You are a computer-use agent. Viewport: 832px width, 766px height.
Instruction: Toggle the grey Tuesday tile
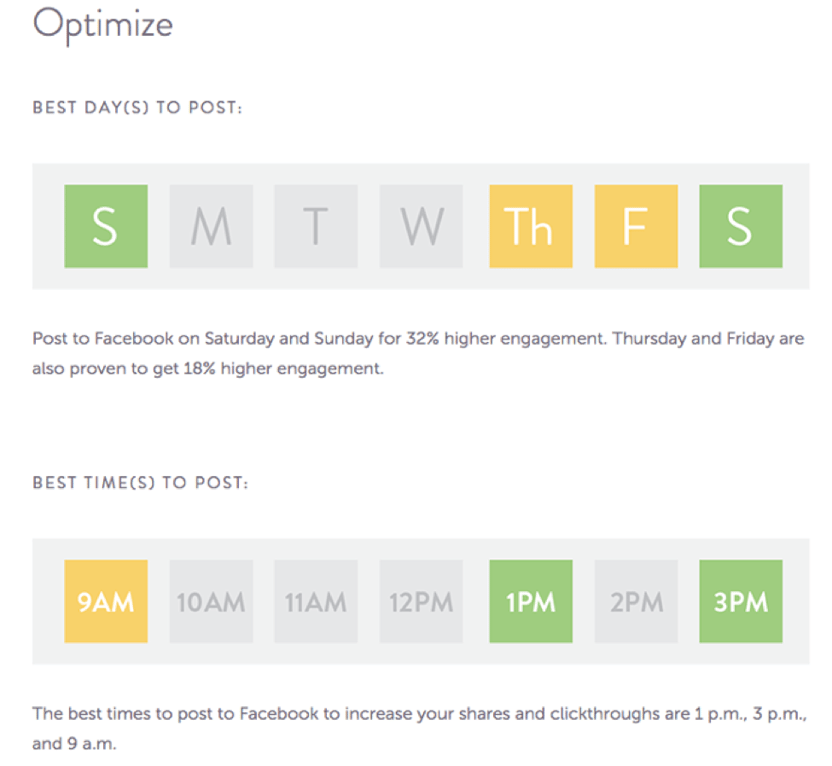coord(316,226)
